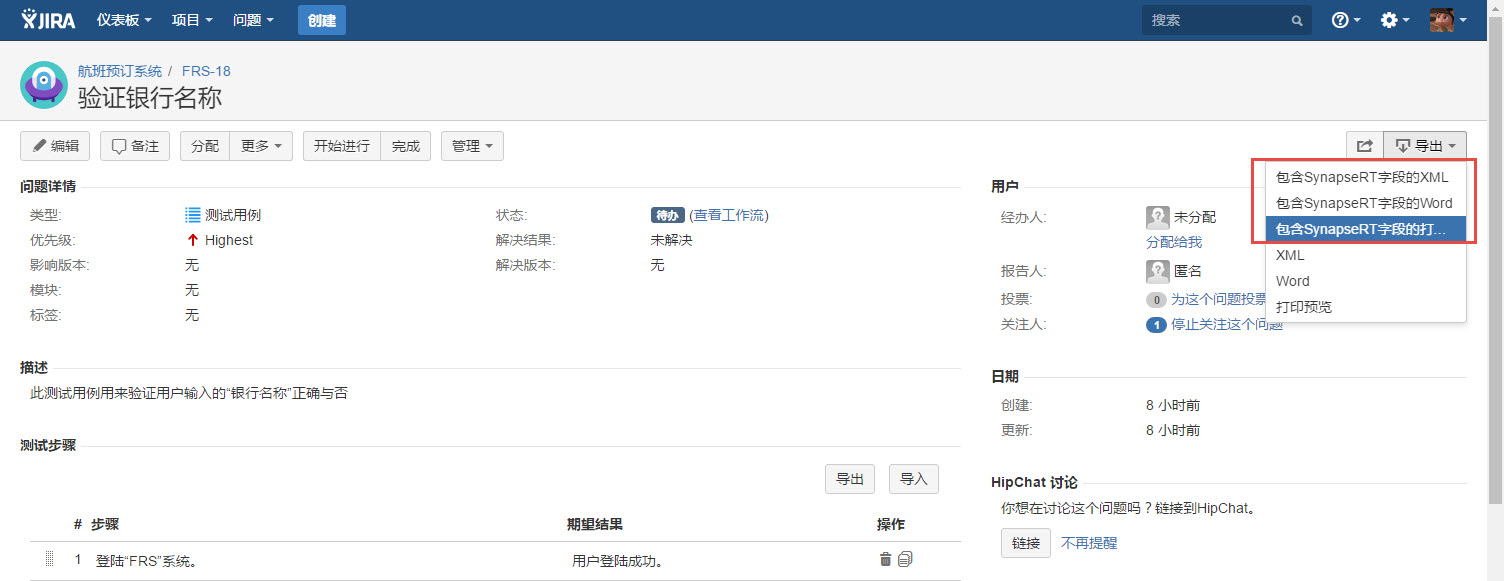Open the 仪表板 dropdown menu
Viewport: 1504px width, 581px height.
(125, 20)
